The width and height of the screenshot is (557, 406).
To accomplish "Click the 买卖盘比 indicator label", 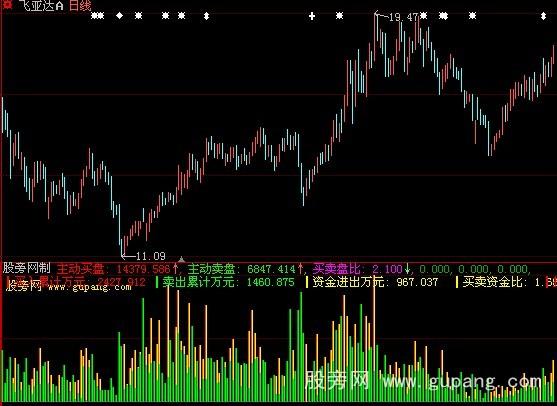I will coord(336,269).
